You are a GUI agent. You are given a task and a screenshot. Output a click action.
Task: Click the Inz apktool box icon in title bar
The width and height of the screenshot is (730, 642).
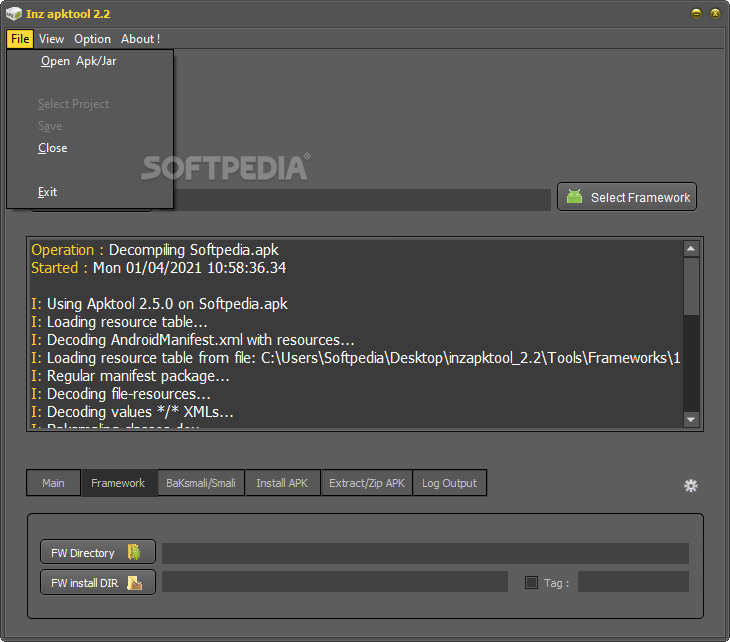coord(14,14)
